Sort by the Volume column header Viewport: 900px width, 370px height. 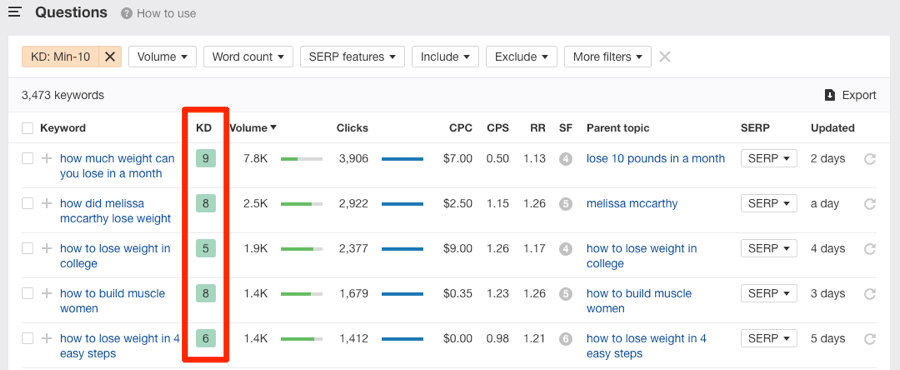[253, 128]
